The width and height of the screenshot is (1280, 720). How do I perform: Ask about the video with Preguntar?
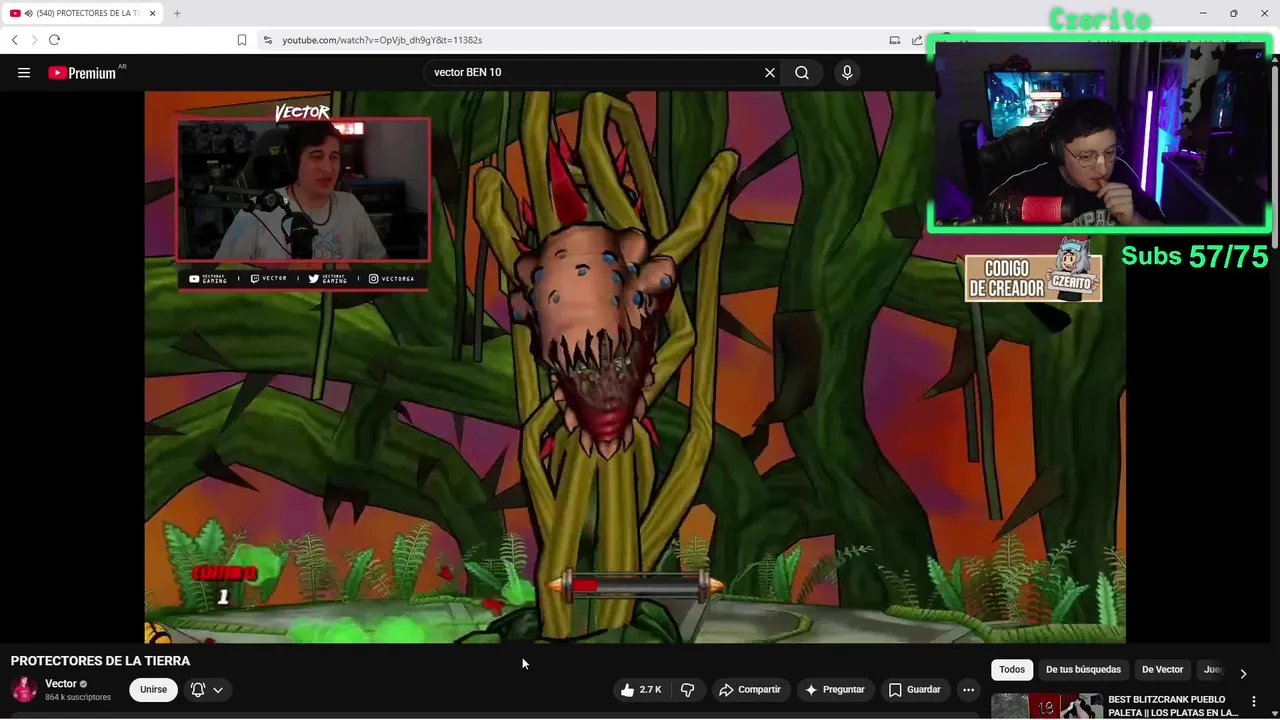(835, 689)
